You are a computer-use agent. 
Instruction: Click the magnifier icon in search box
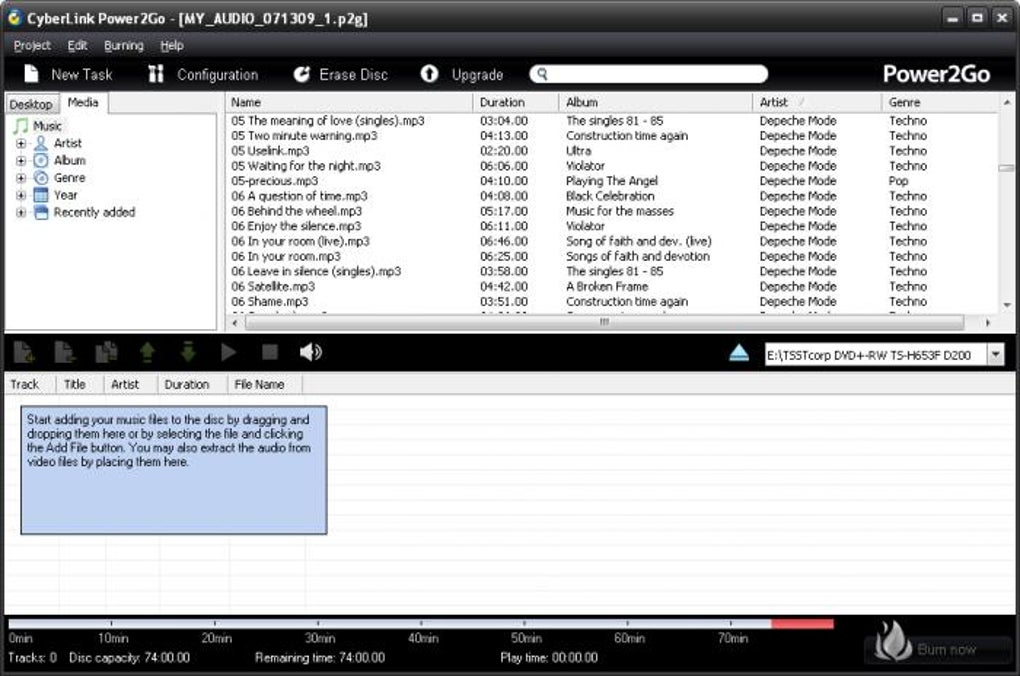[543, 74]
